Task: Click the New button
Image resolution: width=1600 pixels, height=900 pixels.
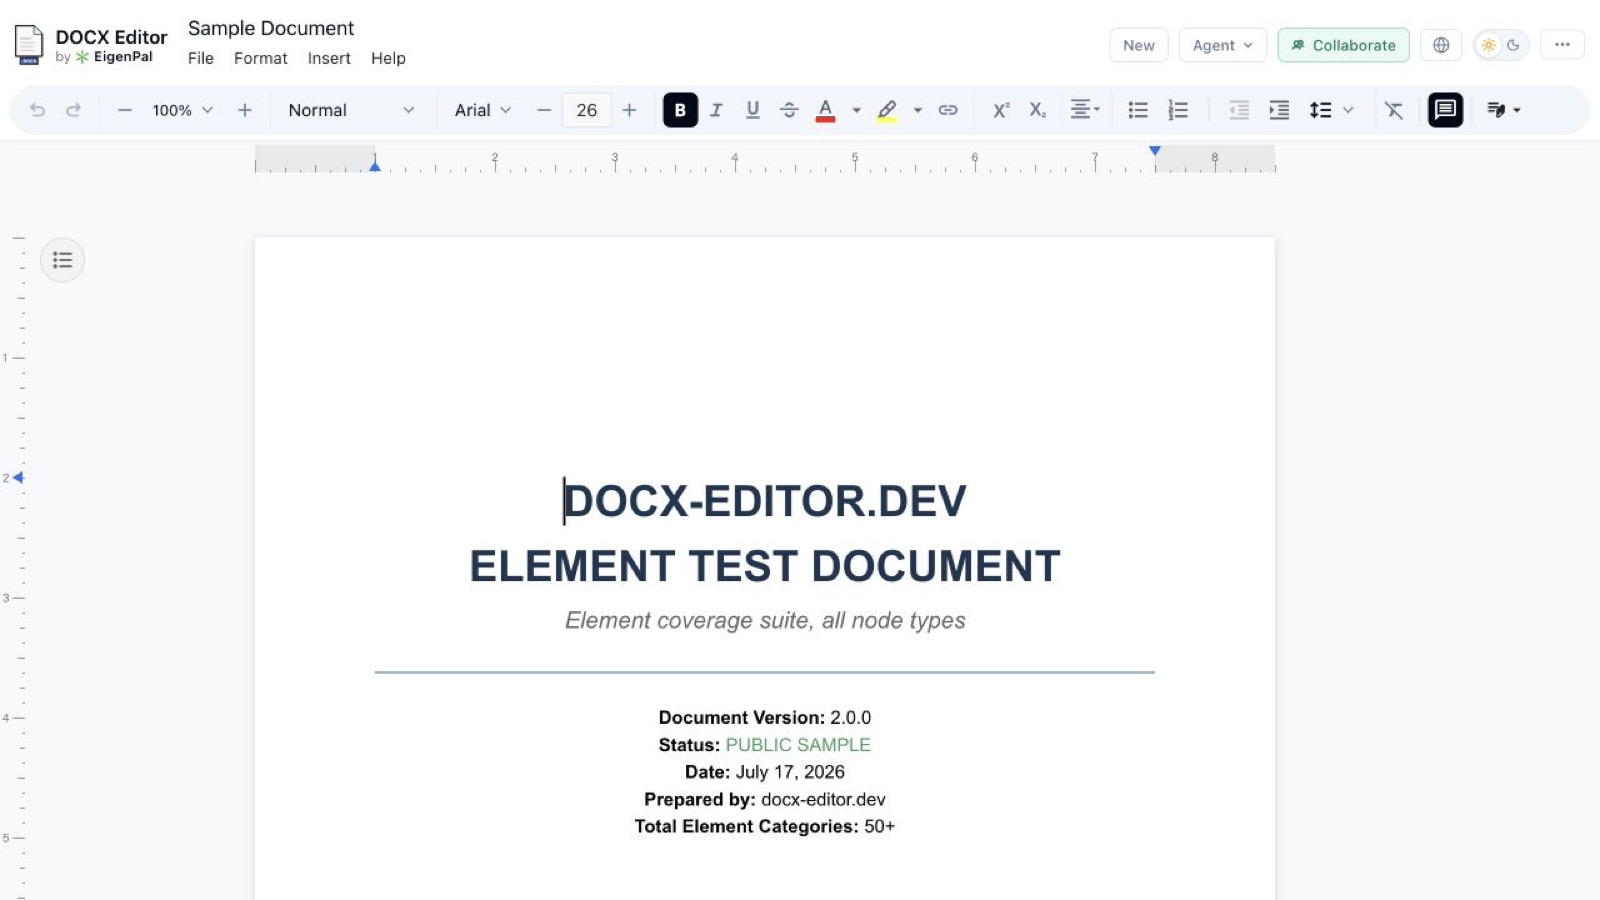Action: 1139,45
